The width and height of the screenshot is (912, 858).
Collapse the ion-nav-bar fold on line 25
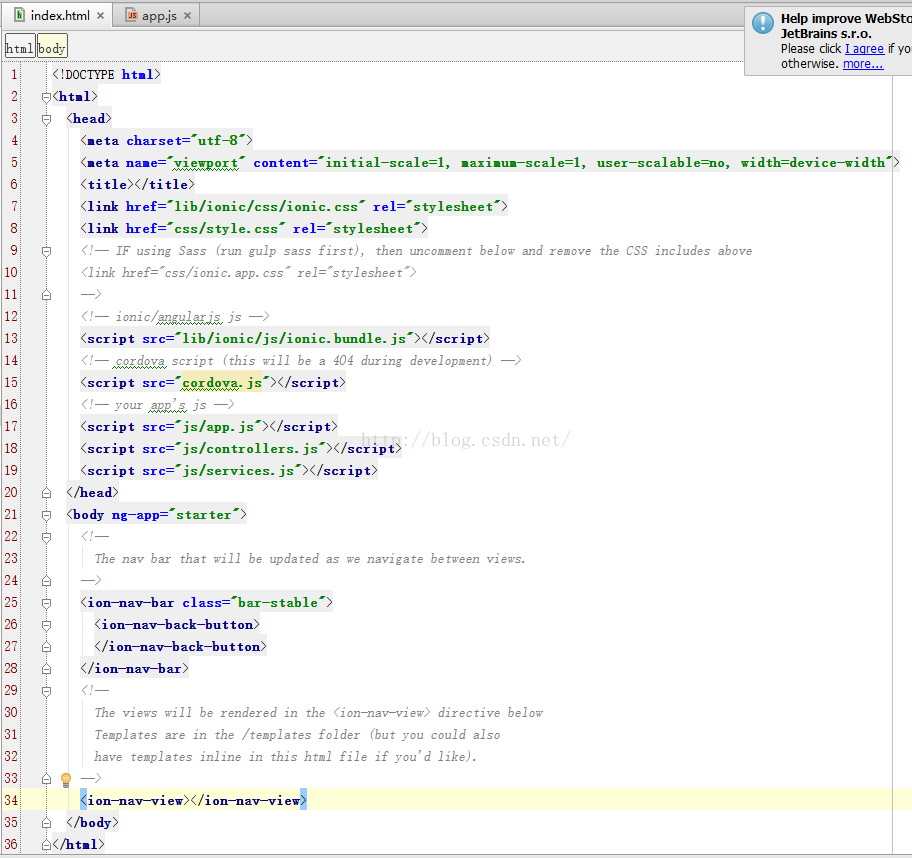tap(47, 603)
